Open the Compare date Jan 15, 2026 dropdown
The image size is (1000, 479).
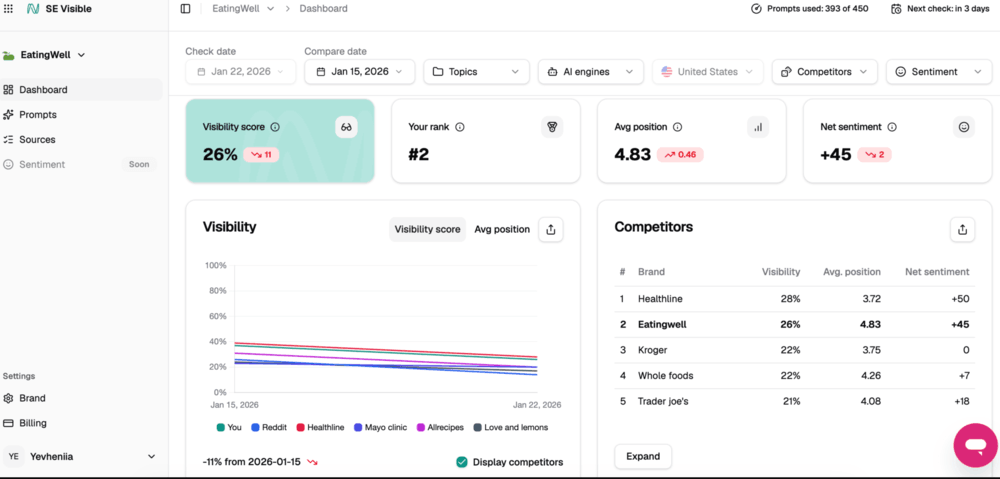(x=360, y=72)
